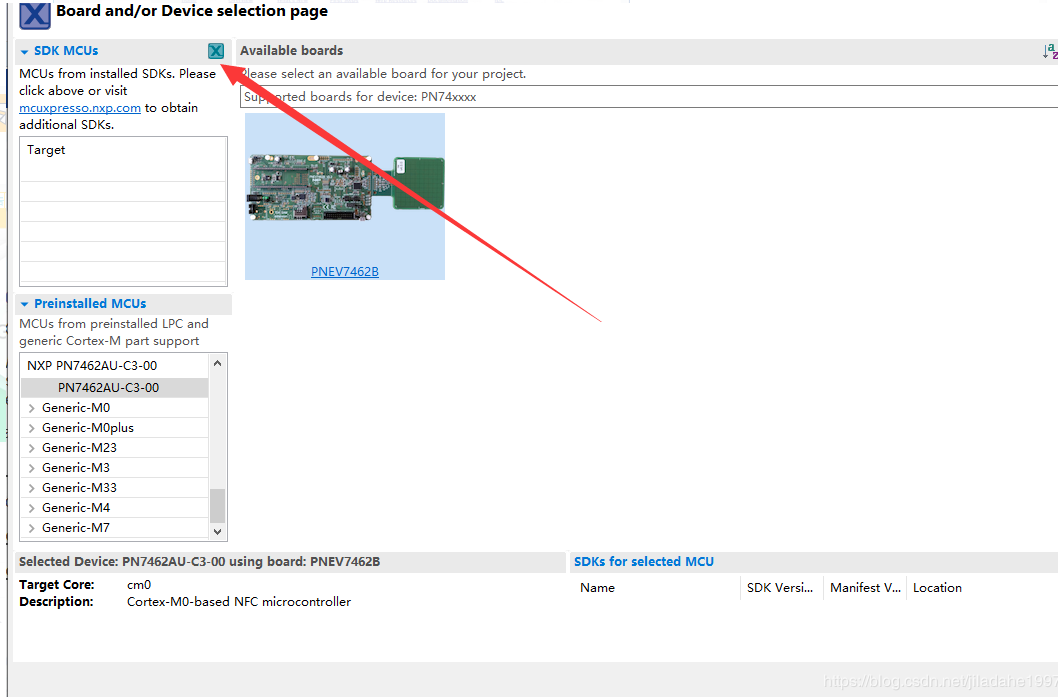Click the MCU list scrollbar thumb

tap(217, 505)
